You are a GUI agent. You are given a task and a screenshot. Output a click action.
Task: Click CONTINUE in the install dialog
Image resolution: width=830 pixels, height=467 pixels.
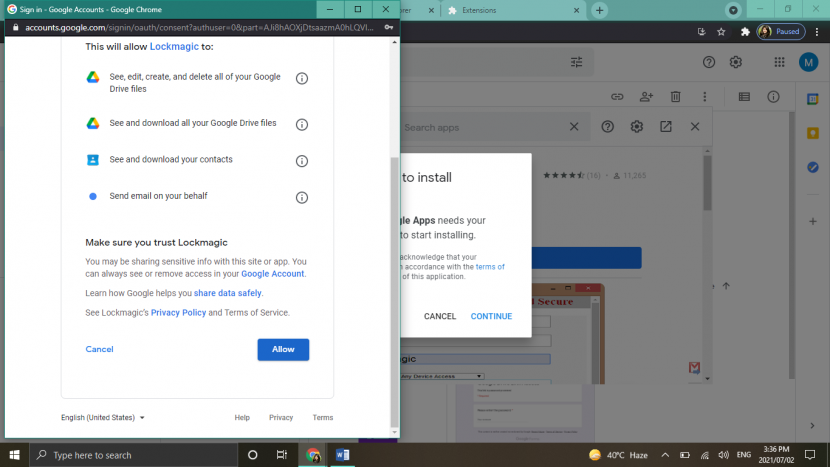[x=491, y=316]
